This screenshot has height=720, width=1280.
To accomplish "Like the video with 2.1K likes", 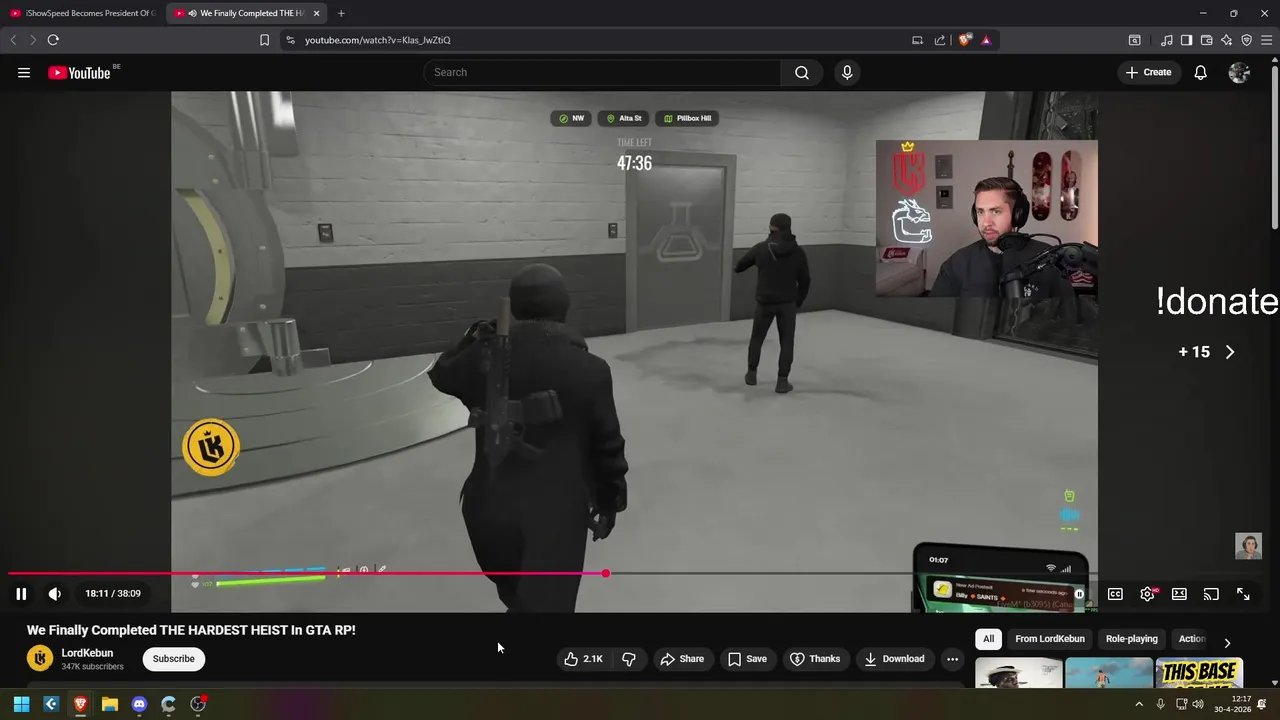I will (x=583, y=659).
